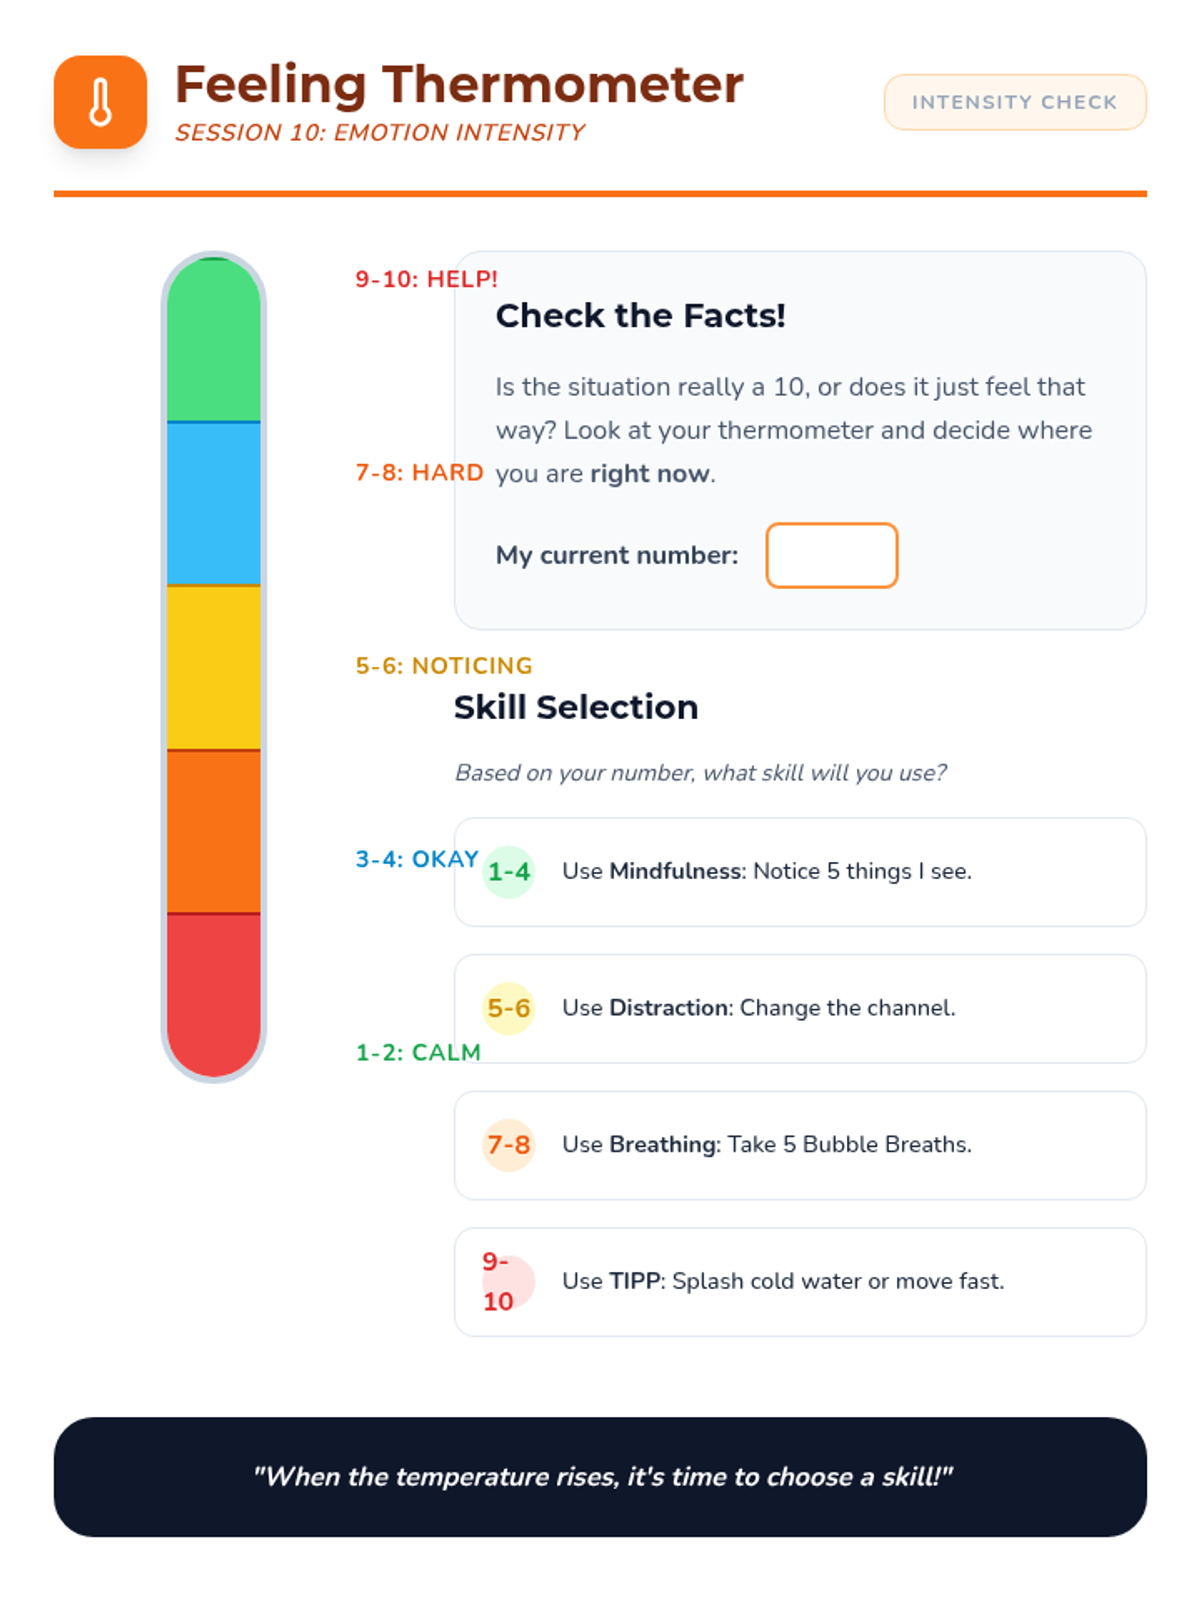Click the orange thermometer segment

click(x=213, y=831)
